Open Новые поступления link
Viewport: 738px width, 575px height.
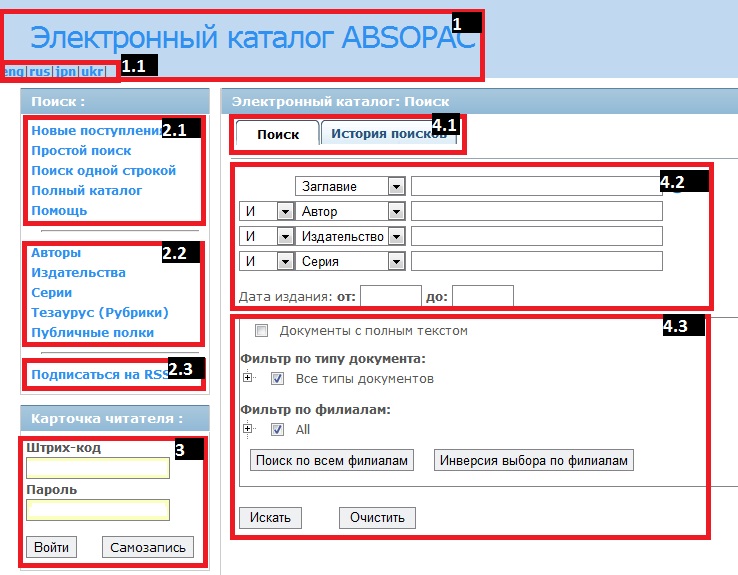pos(96,131)
